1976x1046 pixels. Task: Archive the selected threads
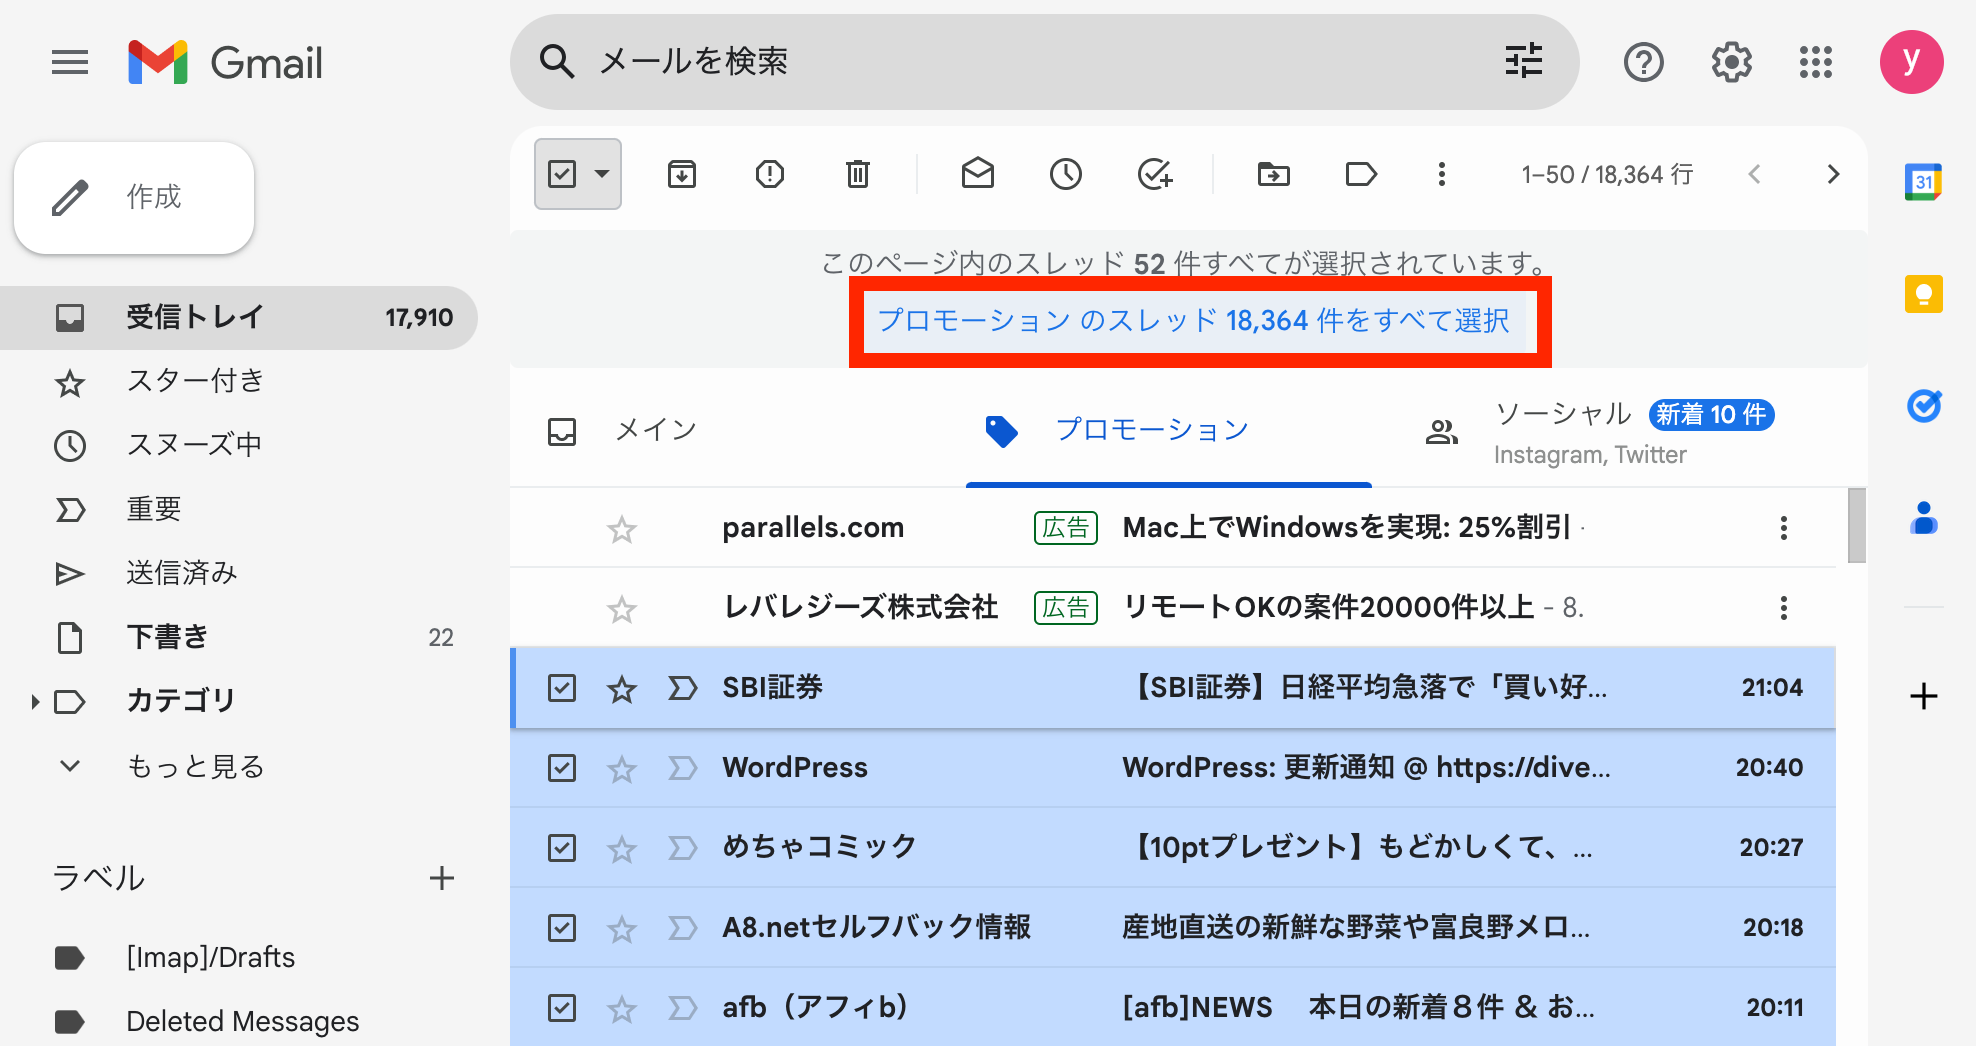[682, 174]
